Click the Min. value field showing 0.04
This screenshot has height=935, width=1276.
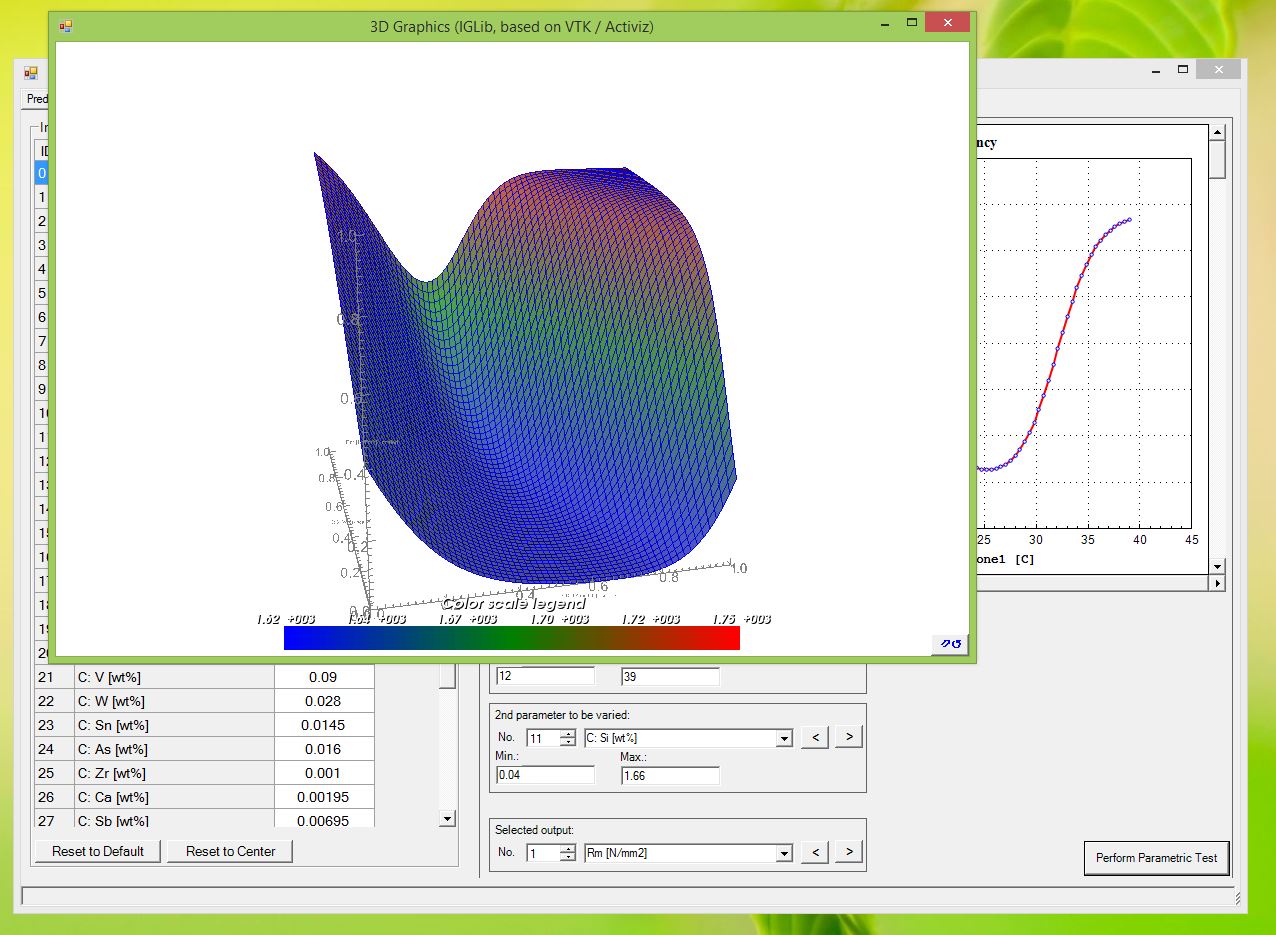click(545, 775)
